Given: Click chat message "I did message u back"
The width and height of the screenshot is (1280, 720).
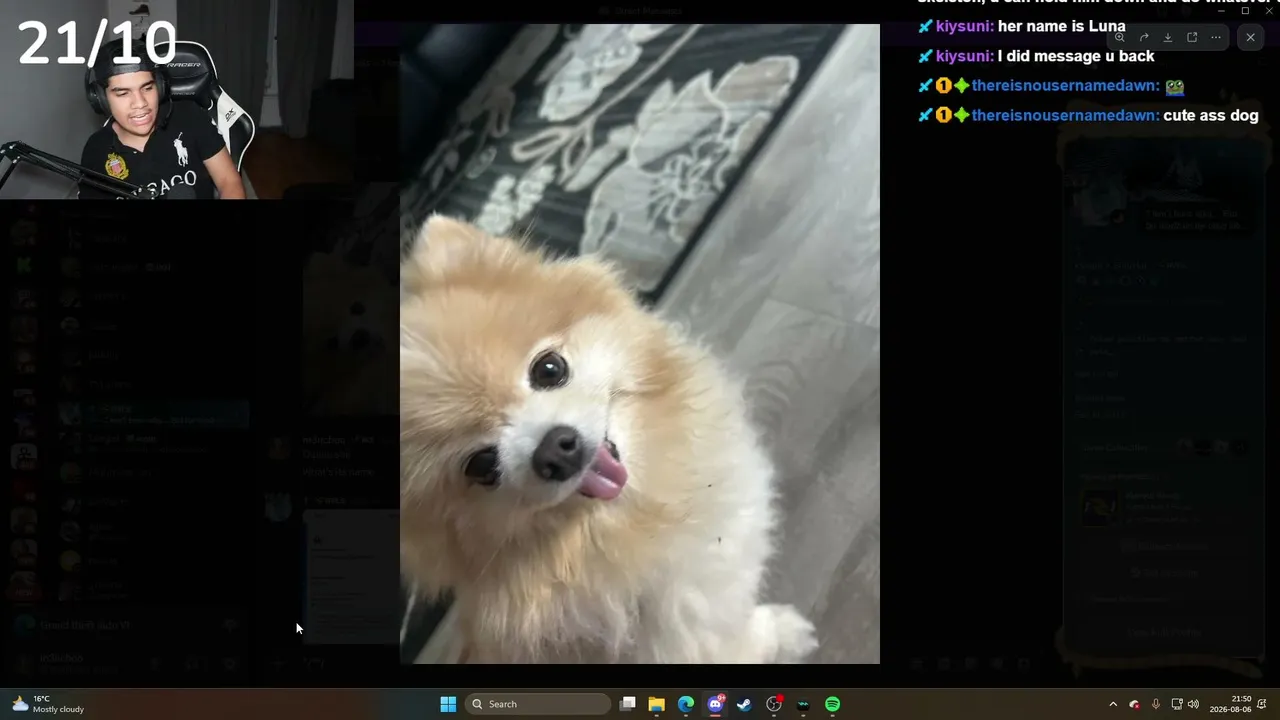Looking at the screenshot, I should [x=1076, y=56].
